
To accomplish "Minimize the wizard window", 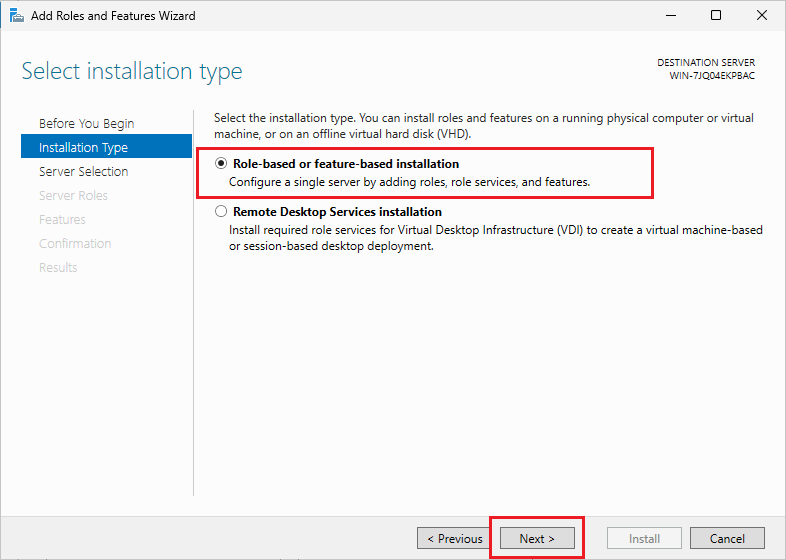I will (670, 15).
